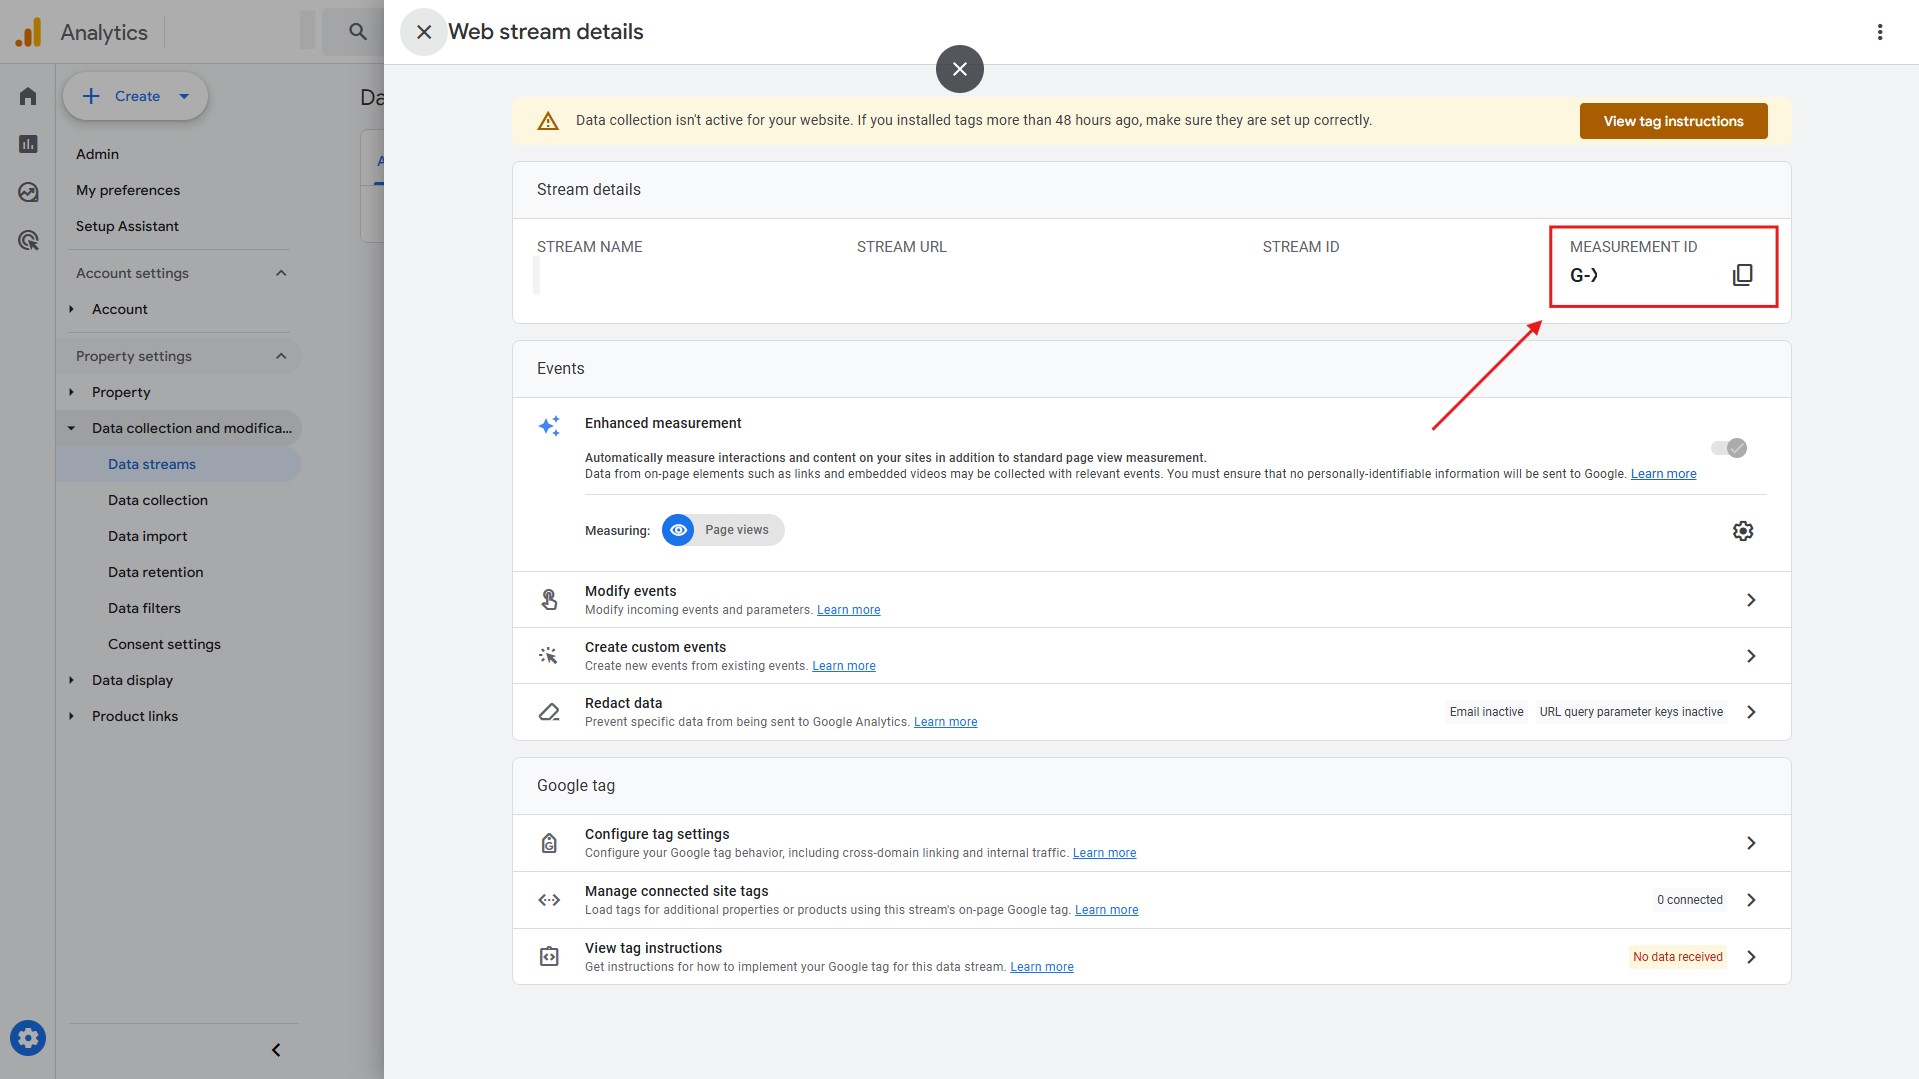Open the three-dot more options menu

(x=1879, y=32)
